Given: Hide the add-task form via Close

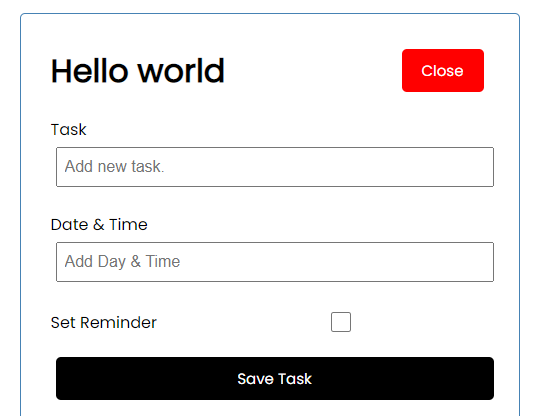Looking at the screenshot, I should 442,71.
